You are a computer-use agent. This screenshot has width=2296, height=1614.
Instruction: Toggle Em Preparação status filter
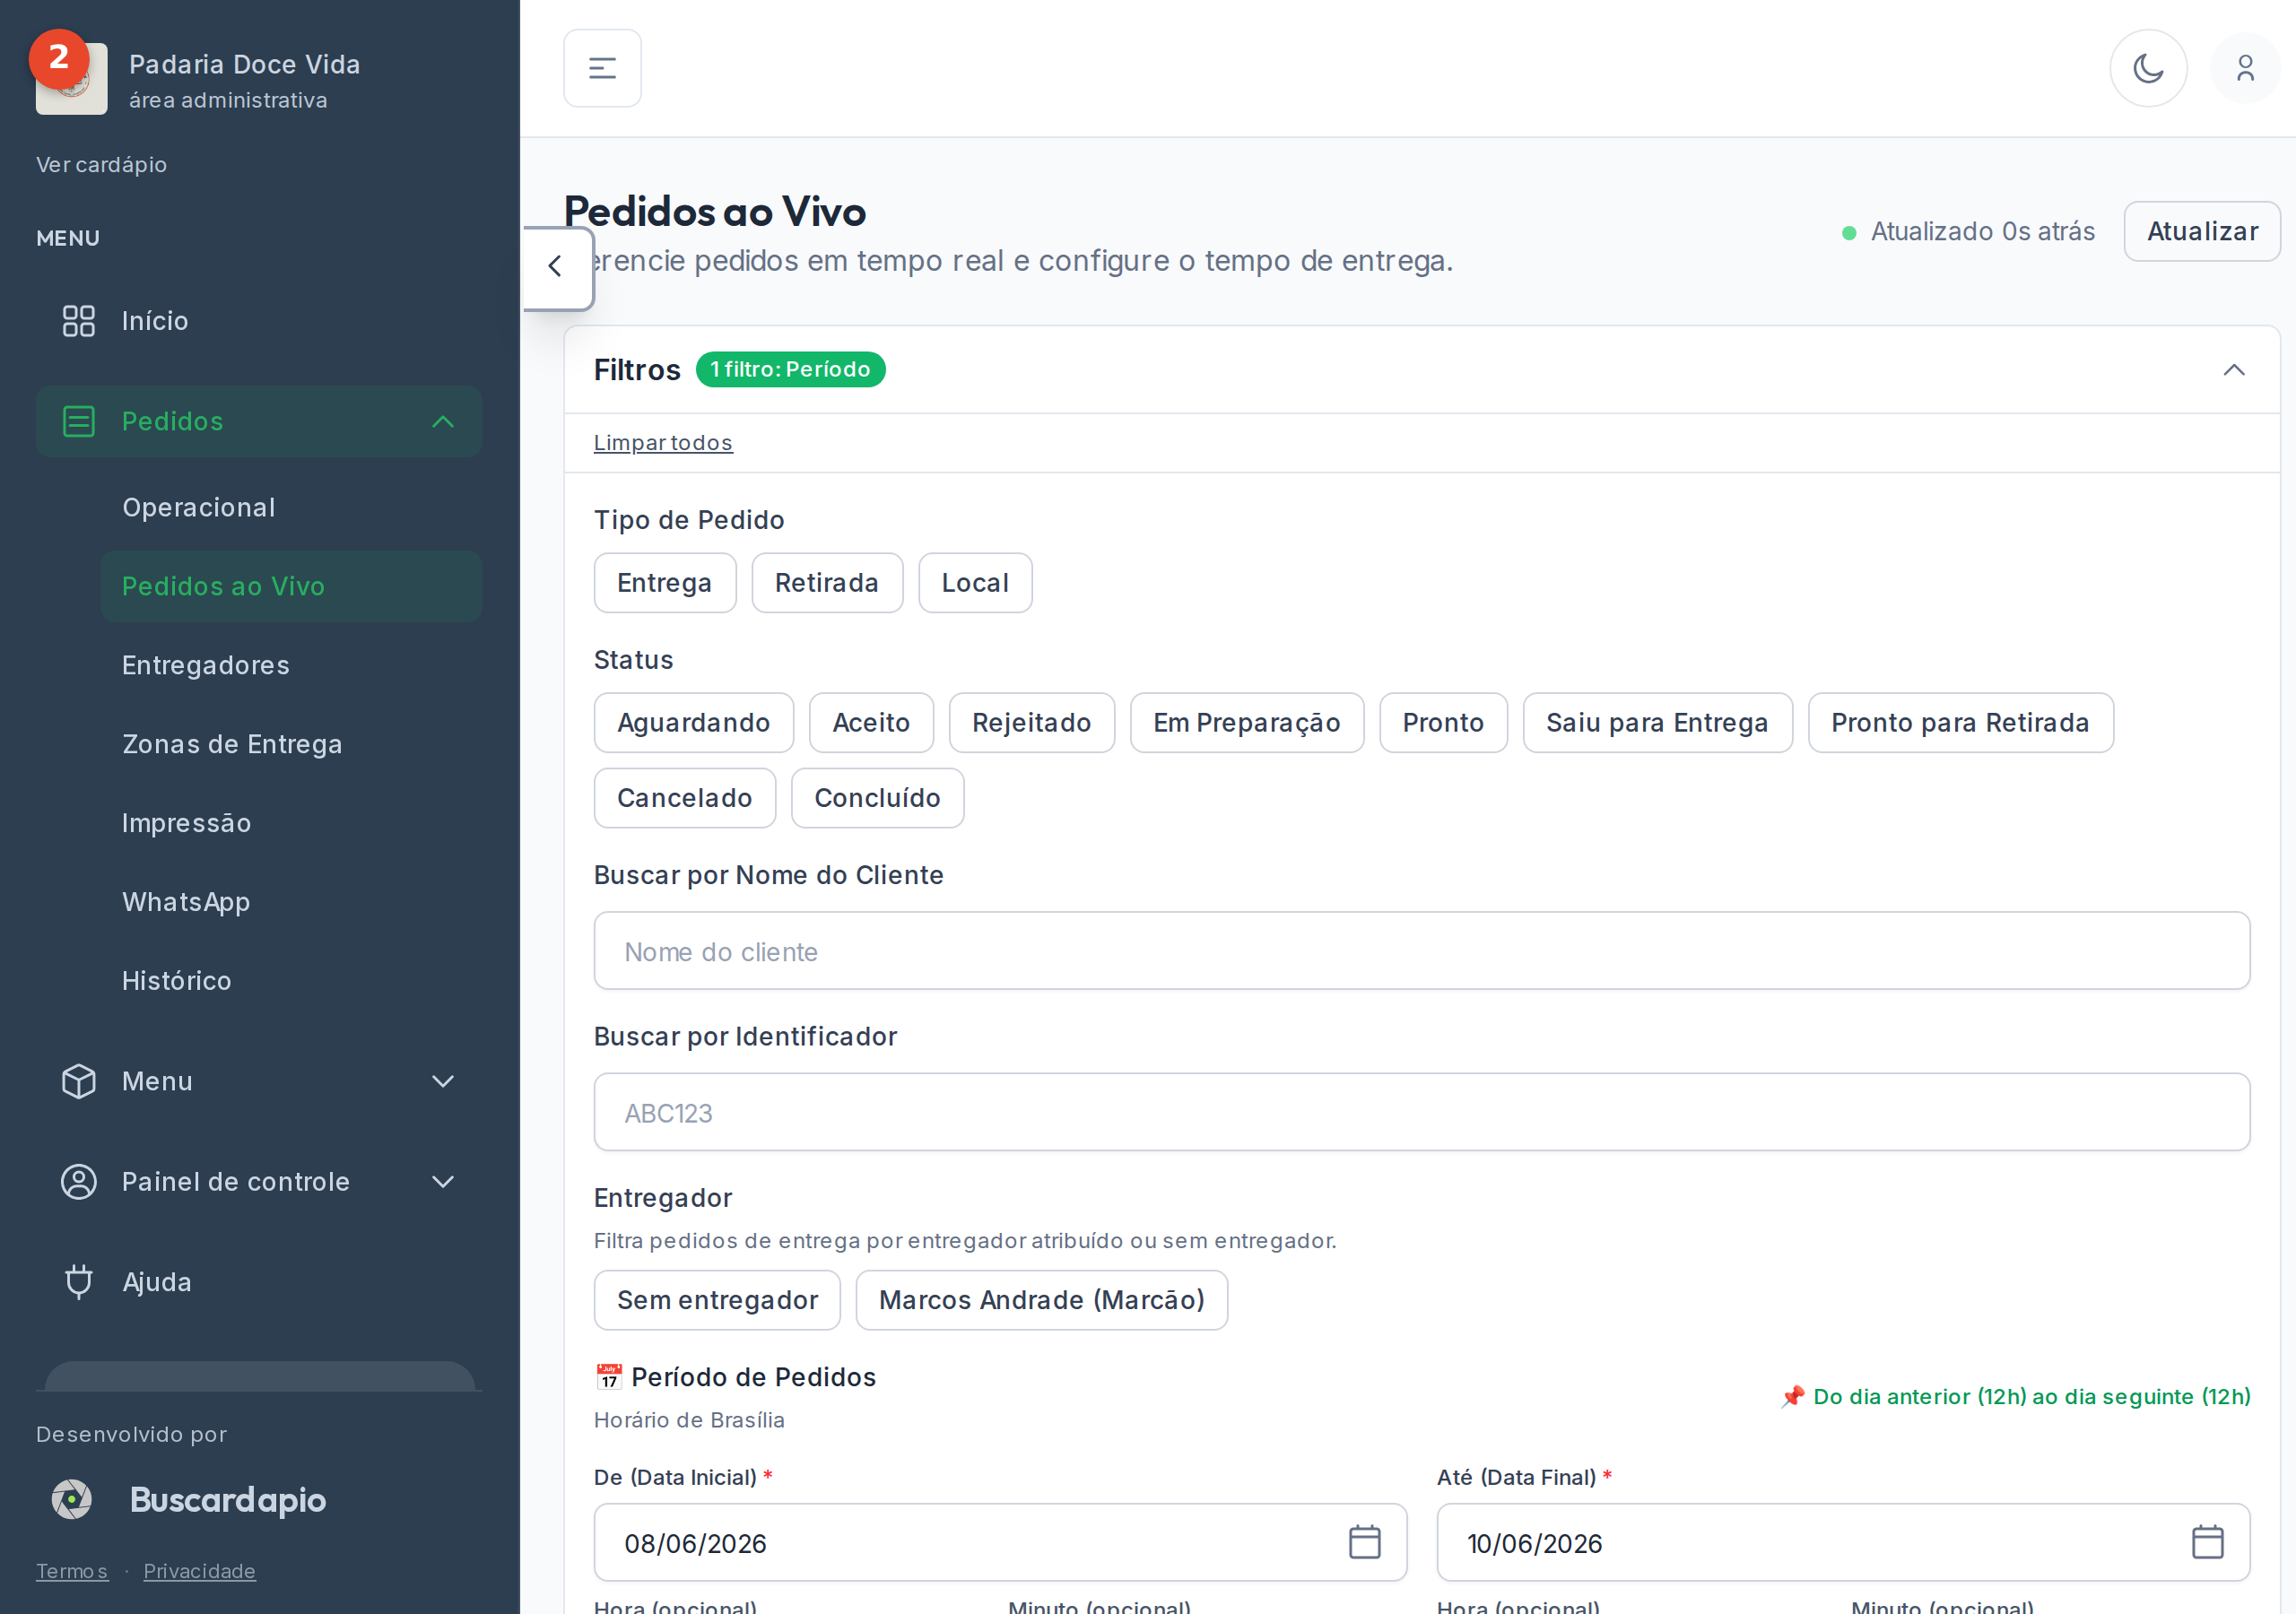1247,723
